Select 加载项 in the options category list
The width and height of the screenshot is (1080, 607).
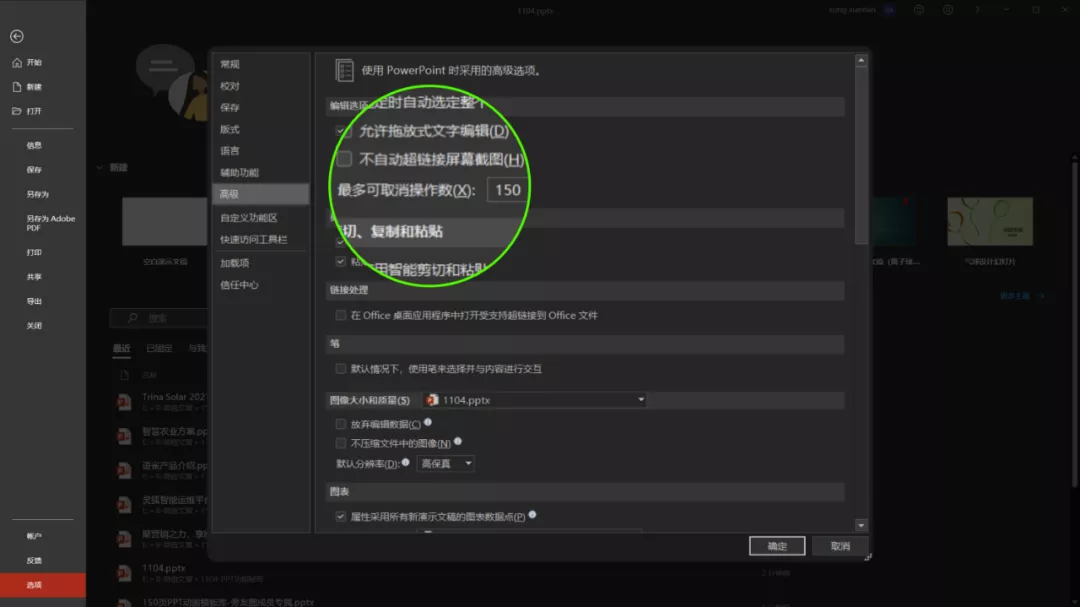[260, 263]
